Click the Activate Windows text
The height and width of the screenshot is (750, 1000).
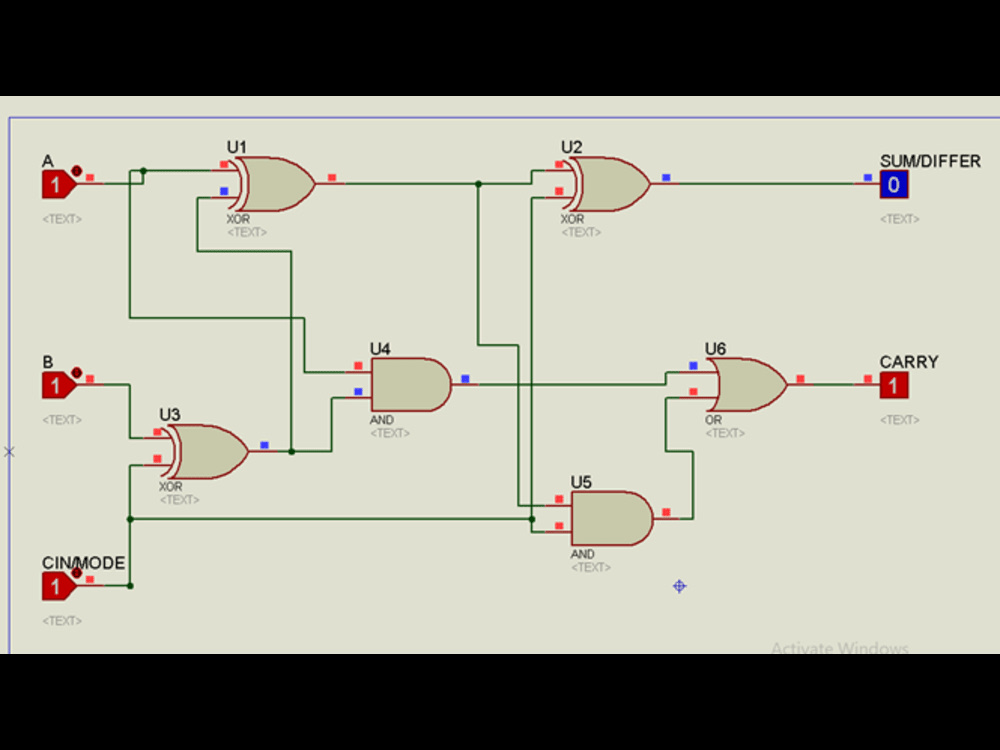click(838, 648)
